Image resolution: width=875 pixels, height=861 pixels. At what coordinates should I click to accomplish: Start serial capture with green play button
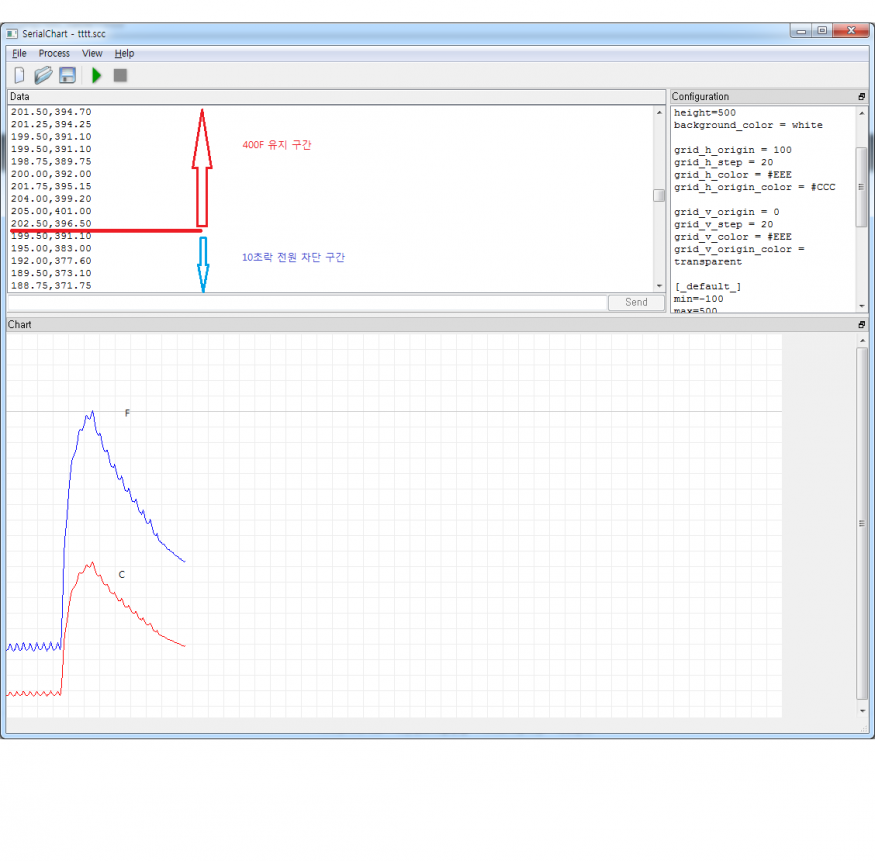point(97,75)
